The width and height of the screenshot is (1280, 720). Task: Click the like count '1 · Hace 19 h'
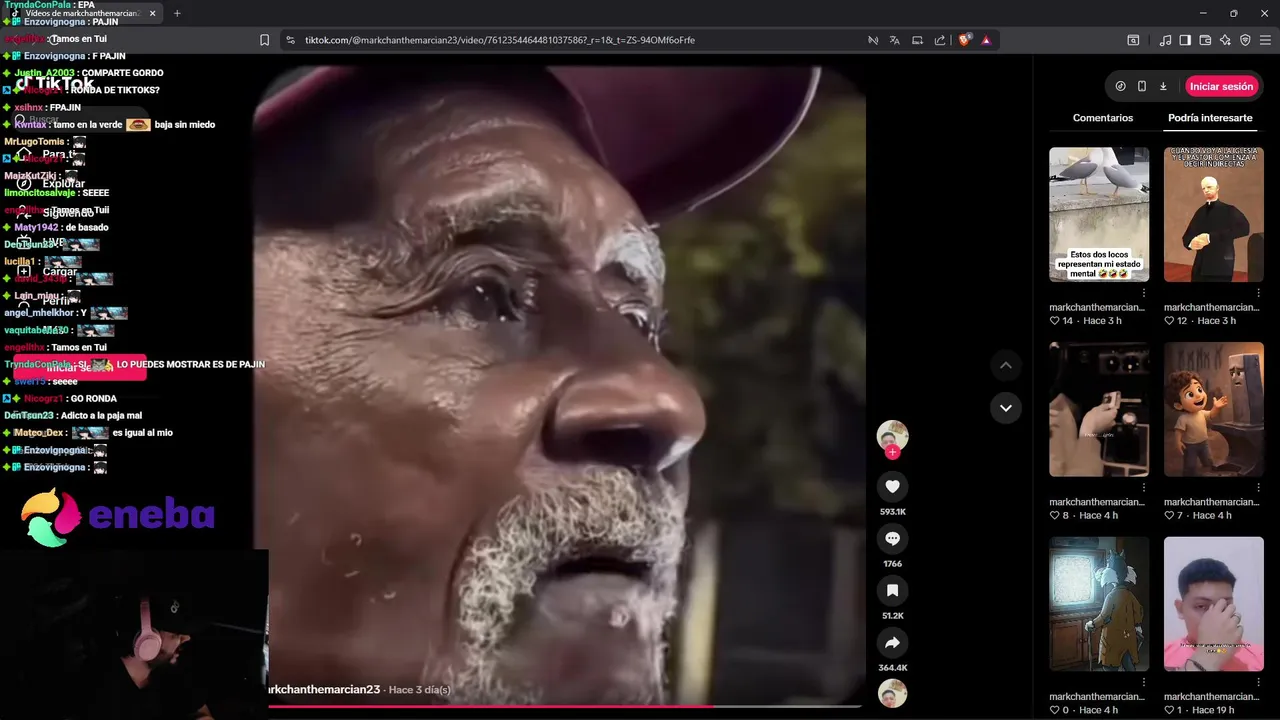click(x=1200, y=711)
